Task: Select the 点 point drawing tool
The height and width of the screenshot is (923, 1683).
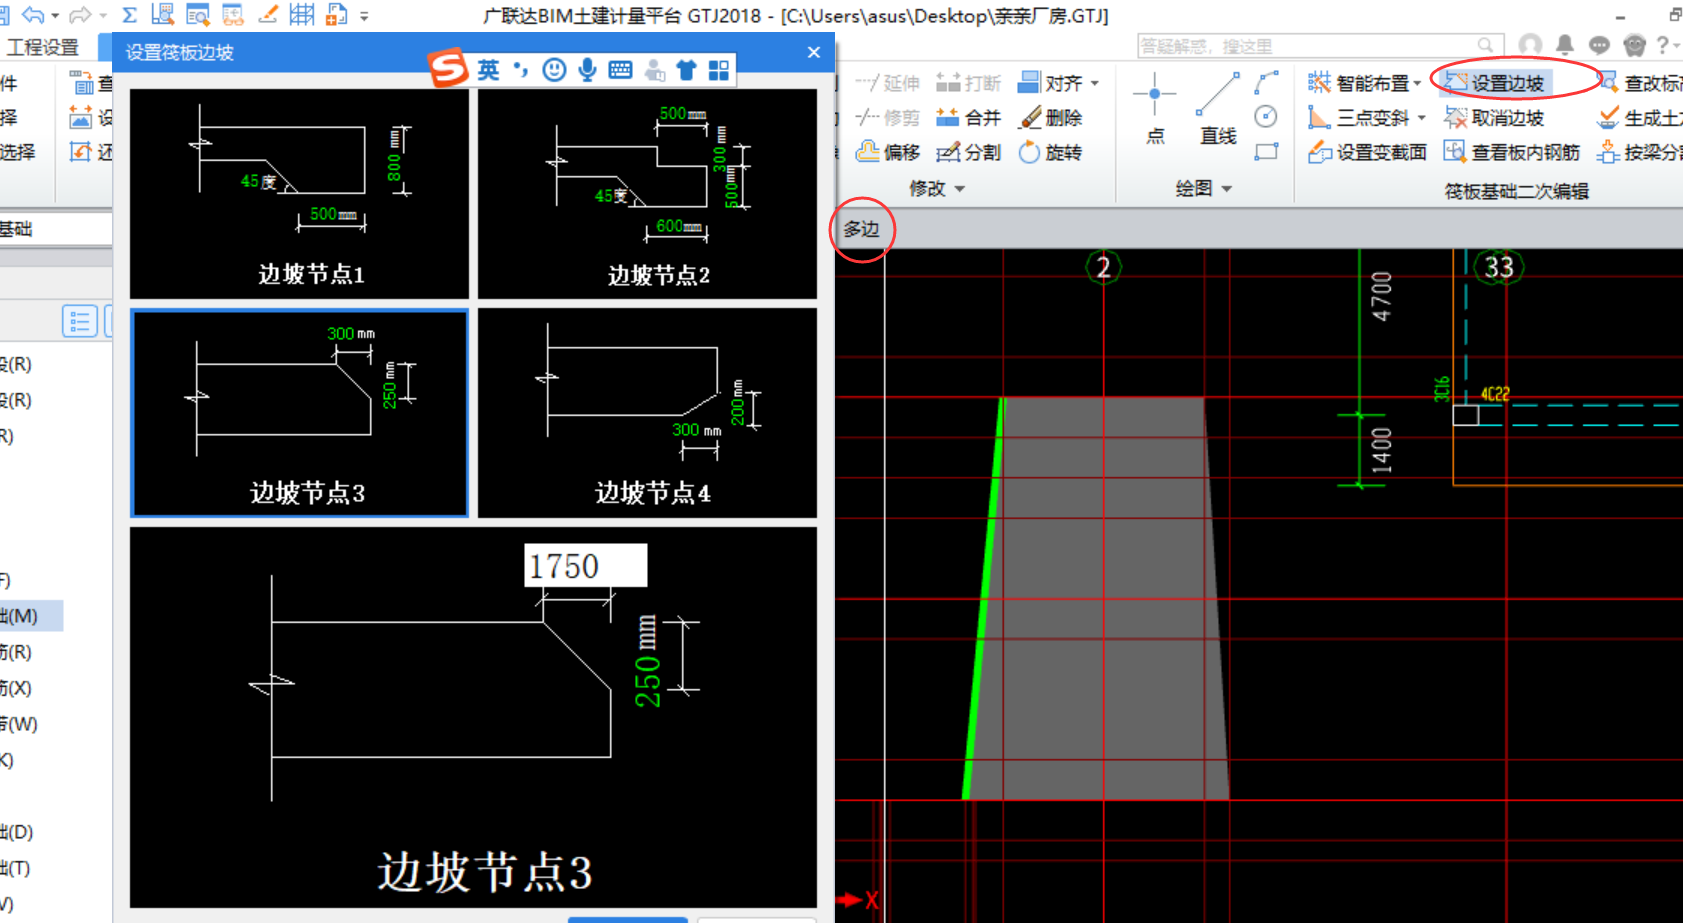Action: coord(1155,108)
